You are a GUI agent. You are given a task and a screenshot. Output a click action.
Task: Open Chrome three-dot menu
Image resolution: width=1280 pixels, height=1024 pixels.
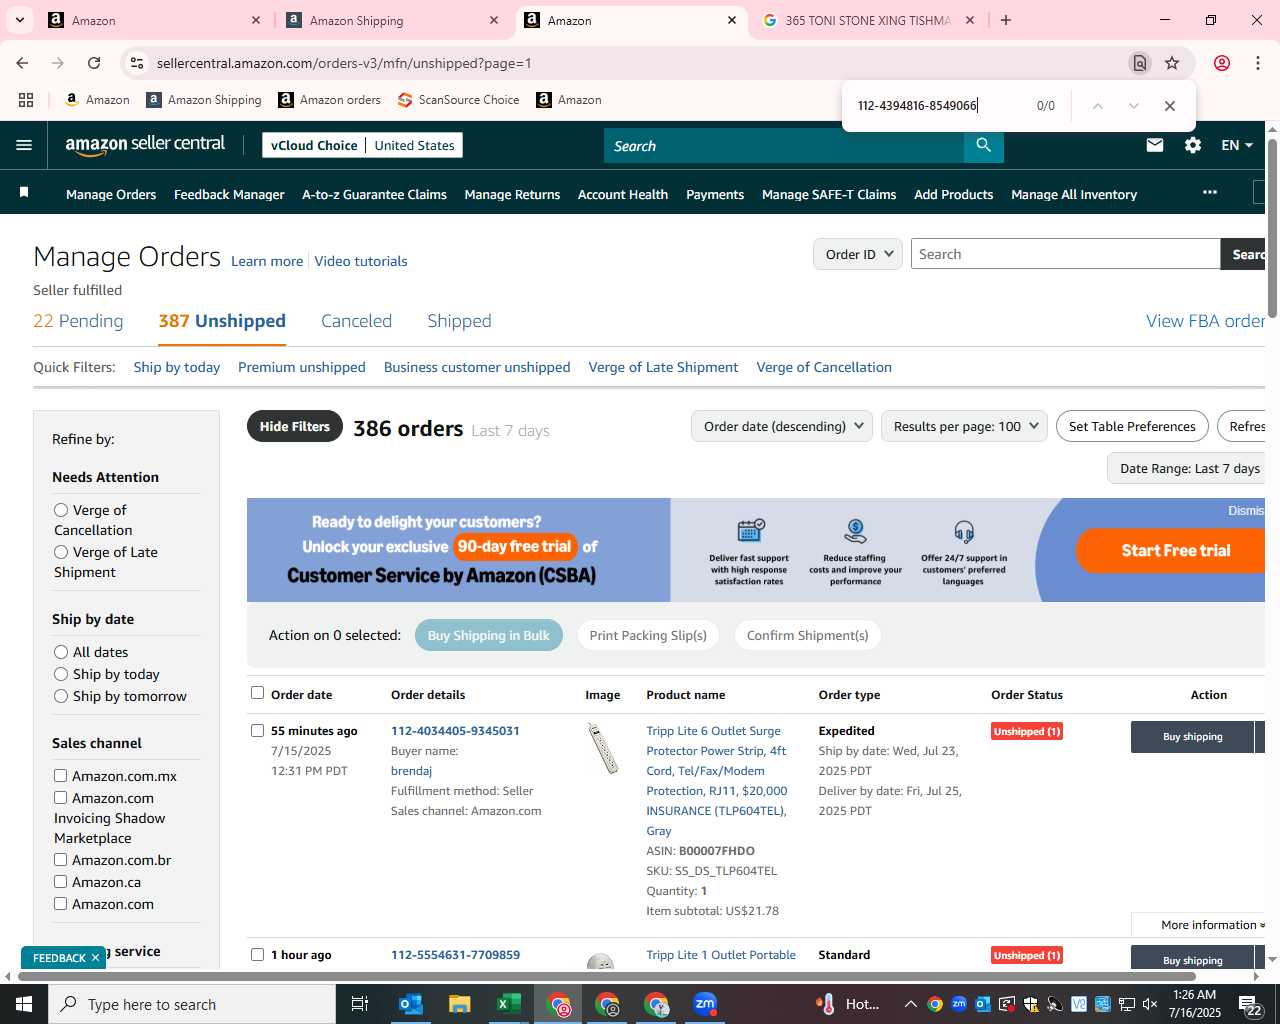[x=1258, y=63]
